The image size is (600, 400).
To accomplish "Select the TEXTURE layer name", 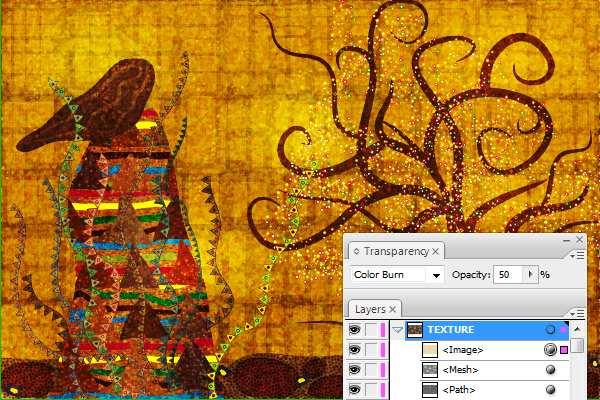I will coord(450,330).
